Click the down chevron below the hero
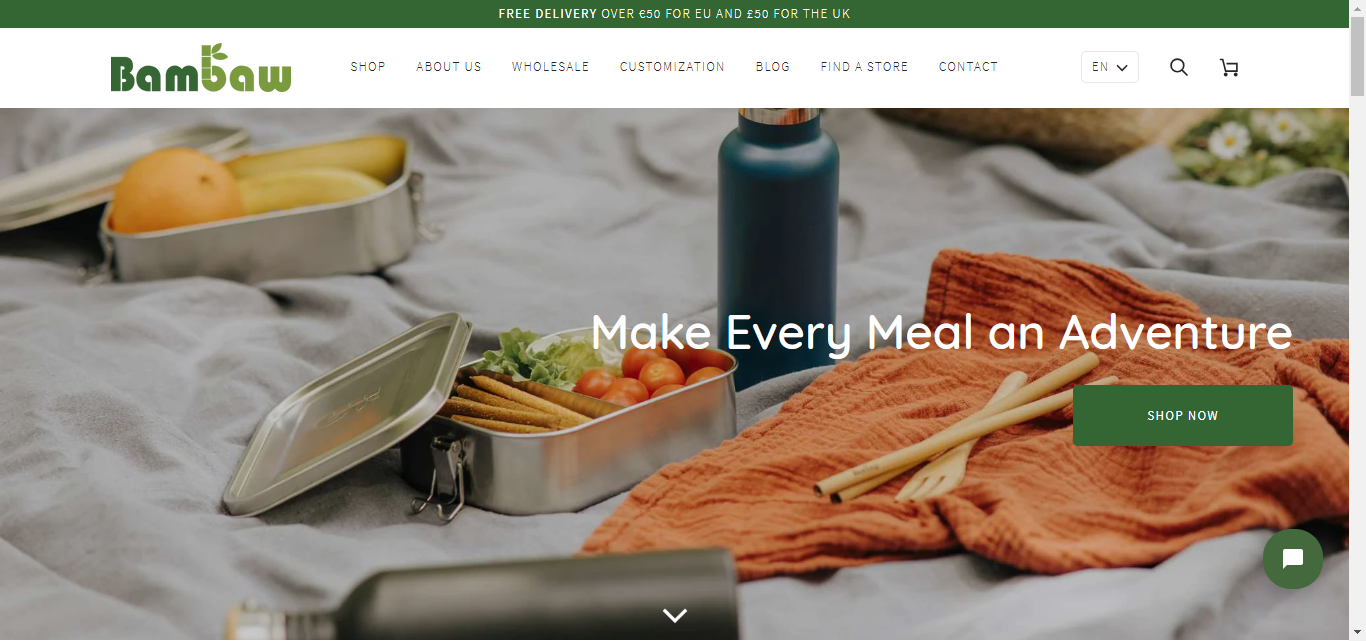Image resolution: width=1366 pixels, height=641 pixels. 675,615
